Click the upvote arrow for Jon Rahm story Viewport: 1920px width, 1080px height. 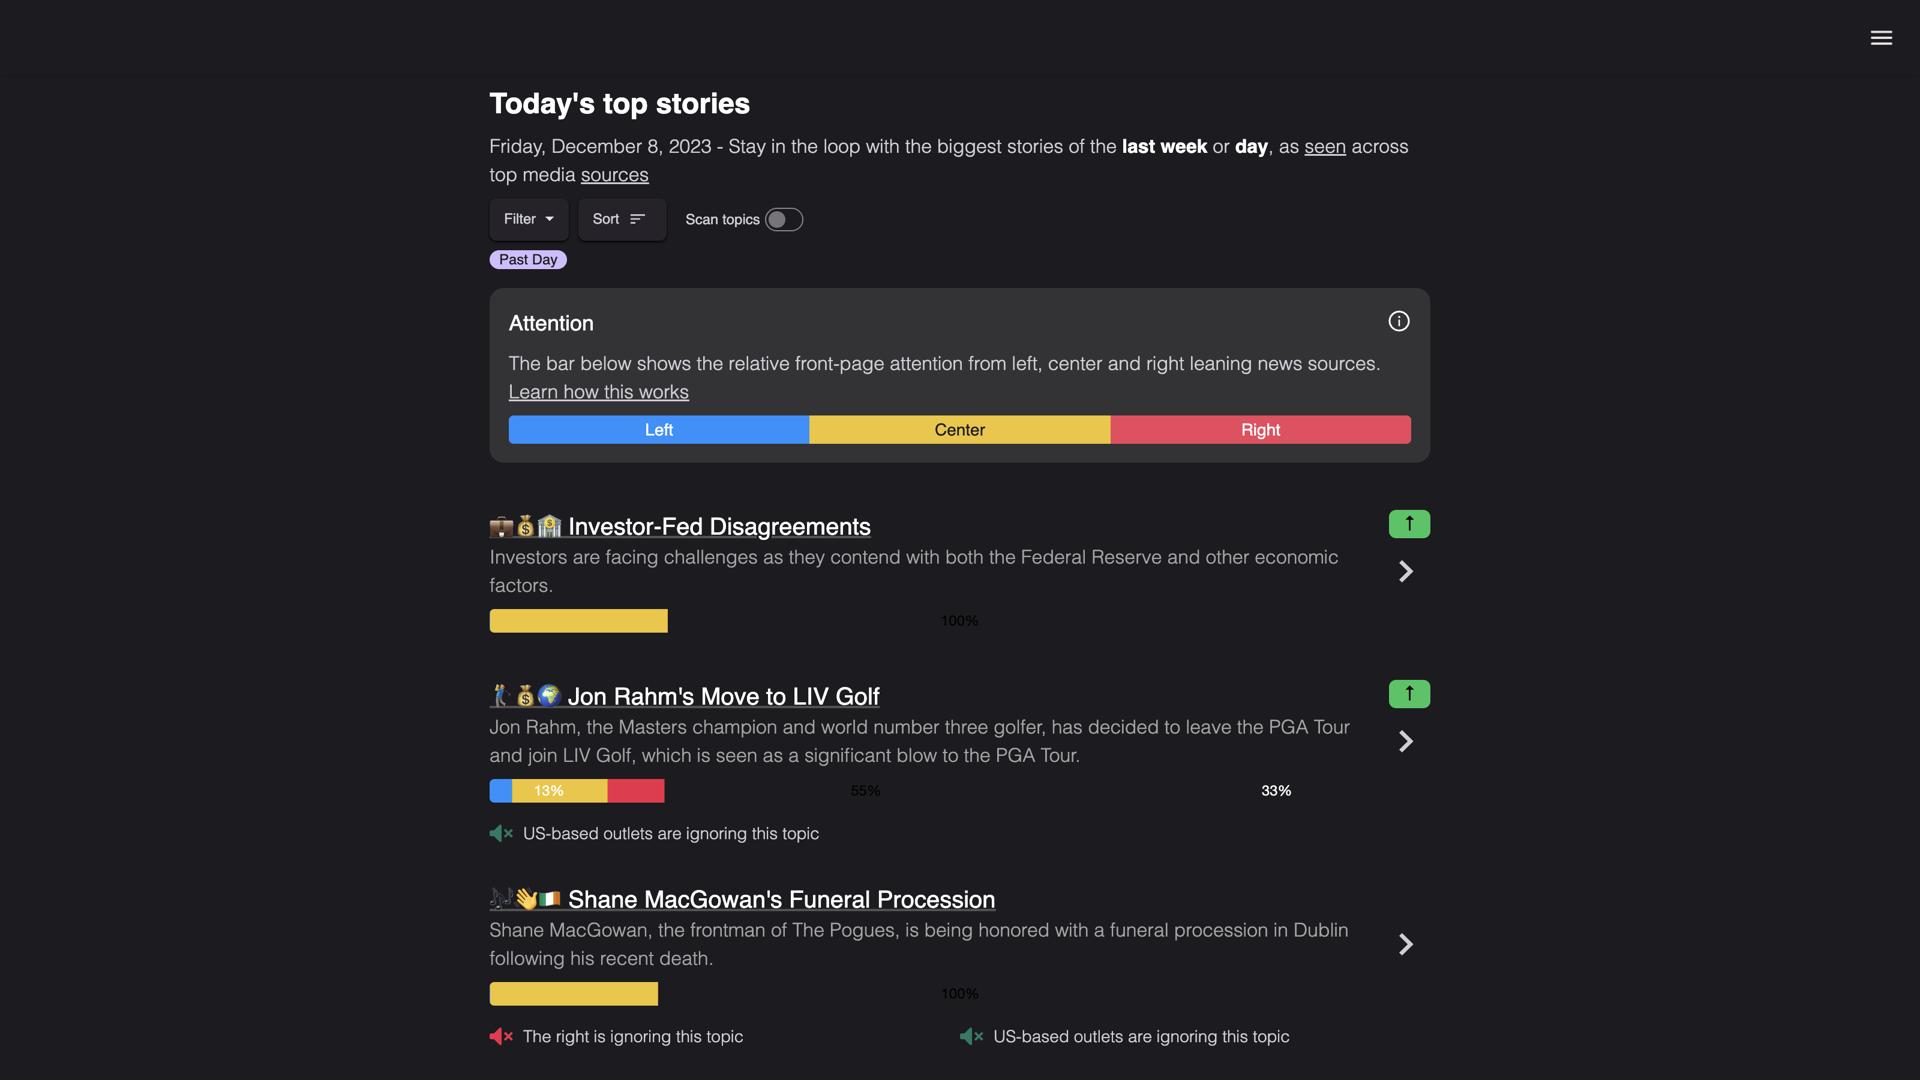pos(1409,694)
